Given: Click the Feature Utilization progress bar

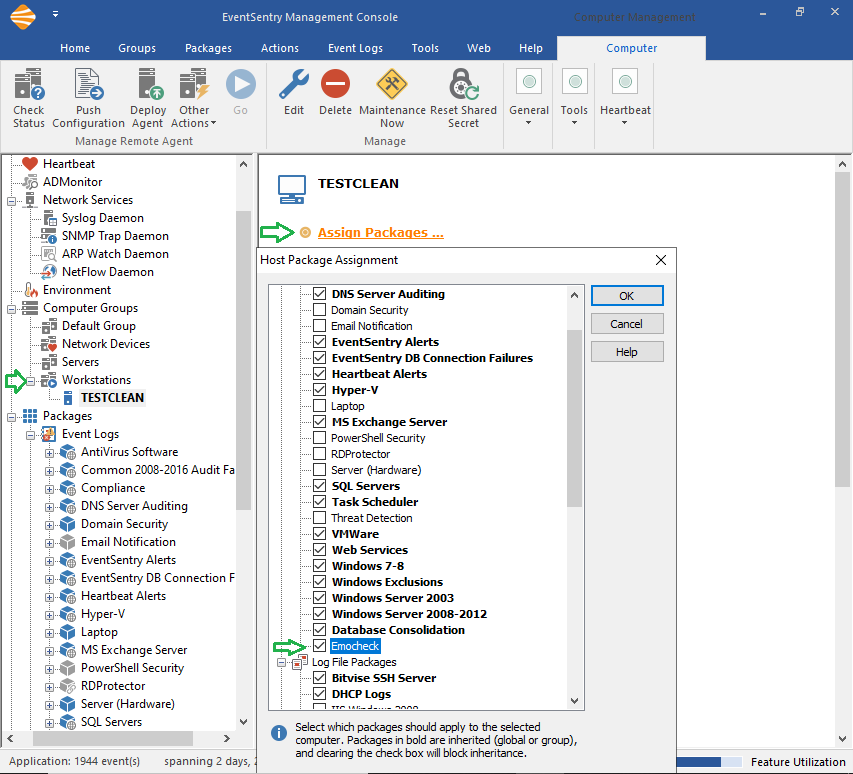Looking at the screenshot, I should pos(709,762).
